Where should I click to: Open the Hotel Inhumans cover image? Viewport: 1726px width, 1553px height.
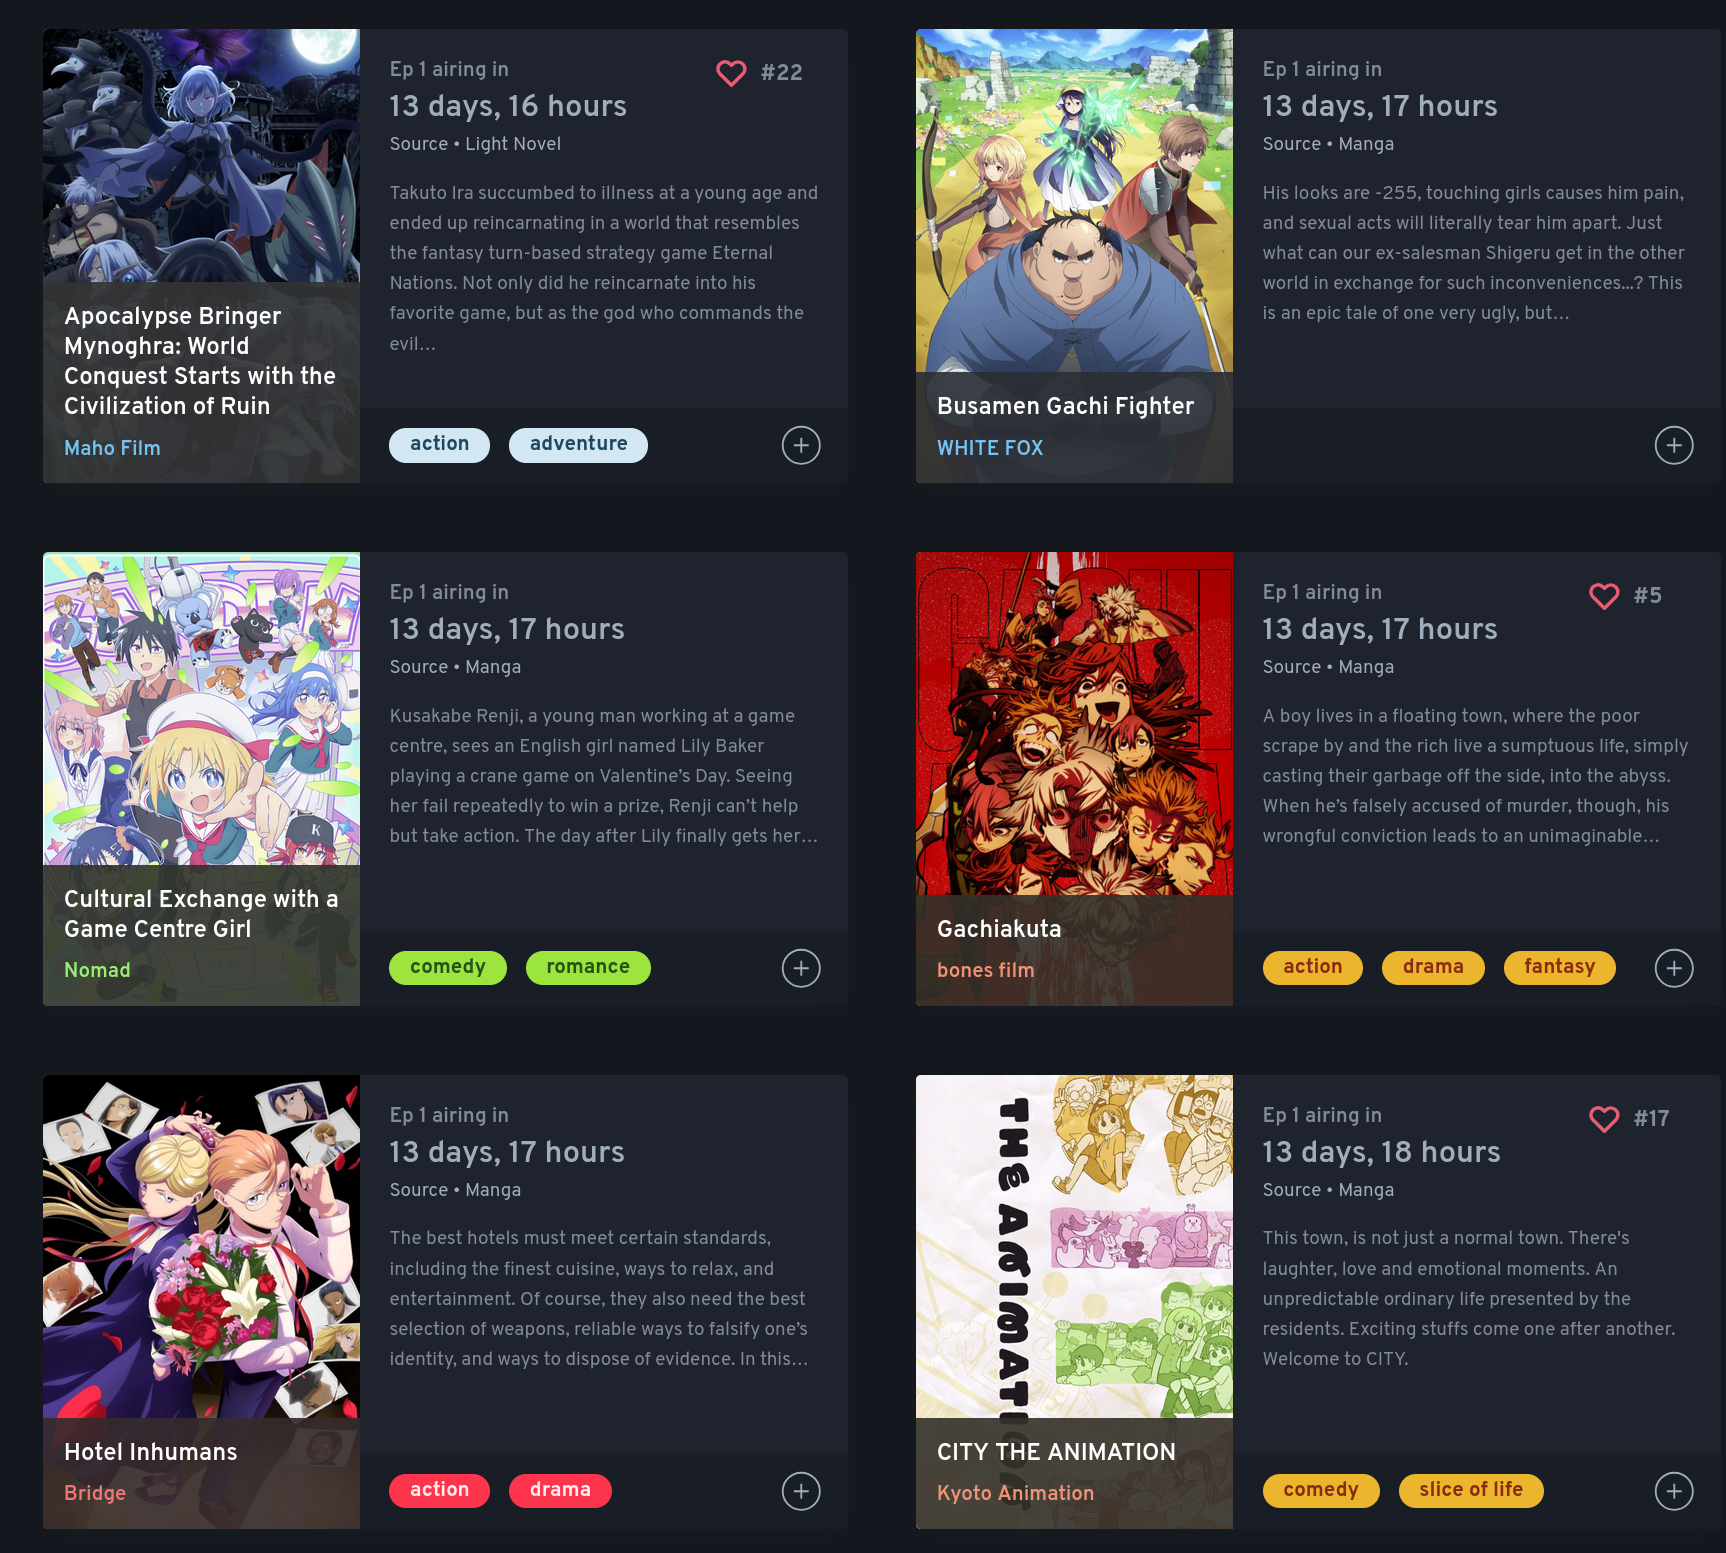201,1246
